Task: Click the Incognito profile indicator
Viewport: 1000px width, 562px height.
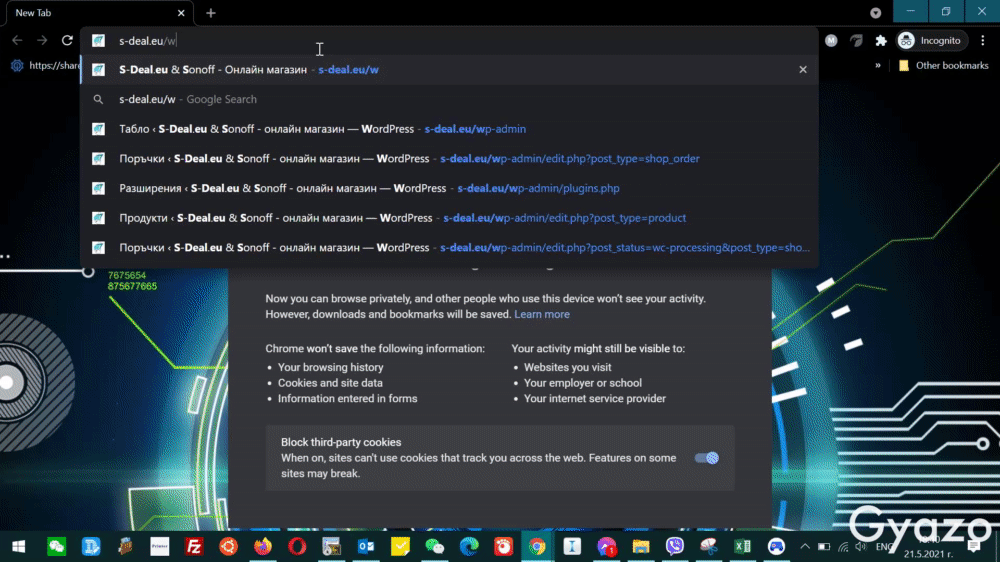Action: click(x=932, y=40)
